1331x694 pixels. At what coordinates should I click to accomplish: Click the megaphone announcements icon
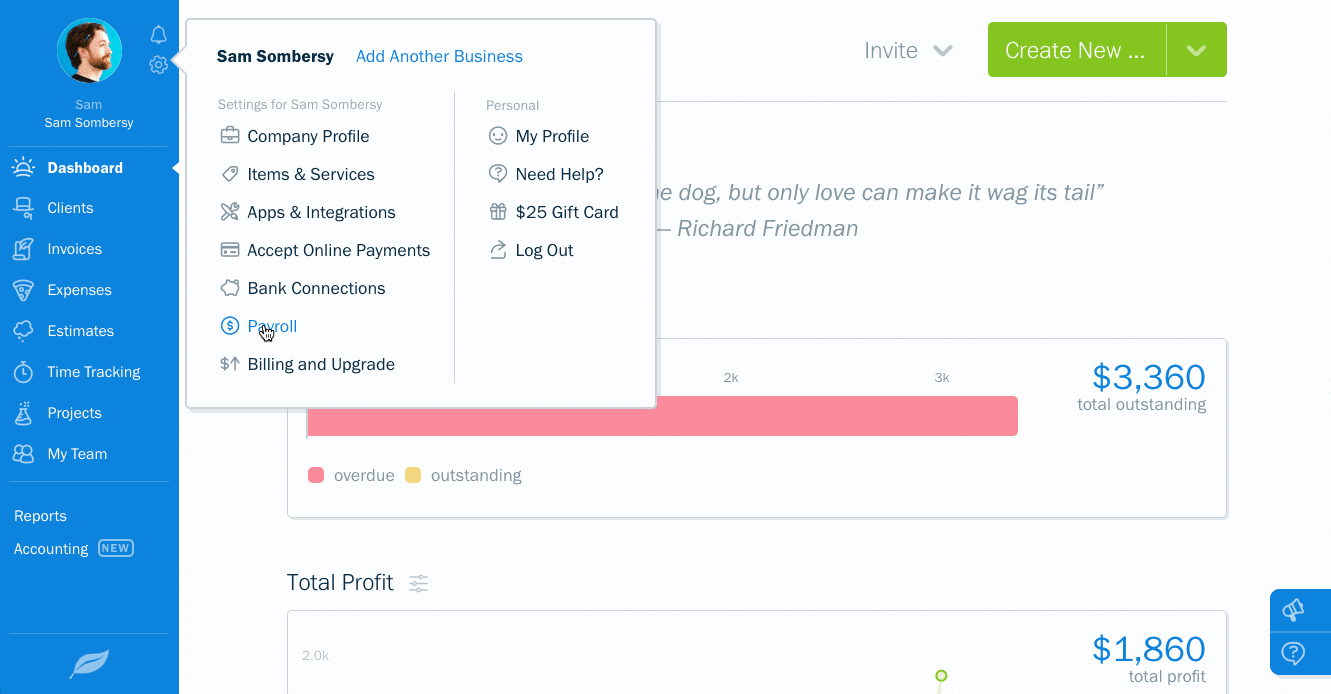click(1293, 610)
